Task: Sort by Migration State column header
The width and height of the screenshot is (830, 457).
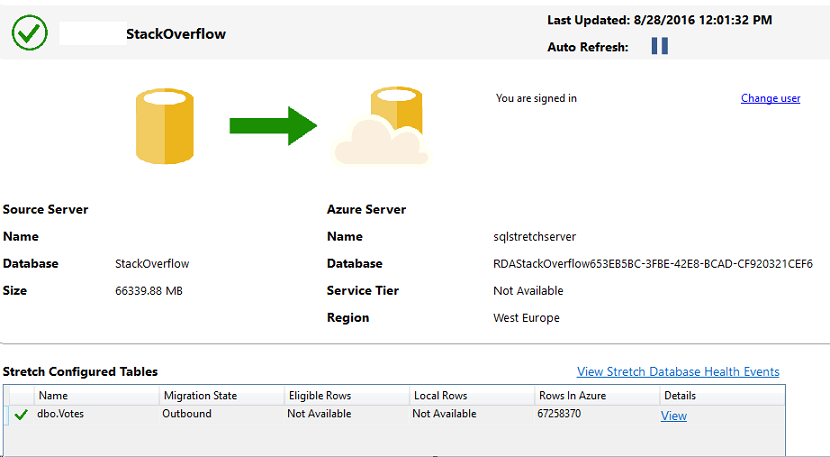Action: click(x=200, y=396)
